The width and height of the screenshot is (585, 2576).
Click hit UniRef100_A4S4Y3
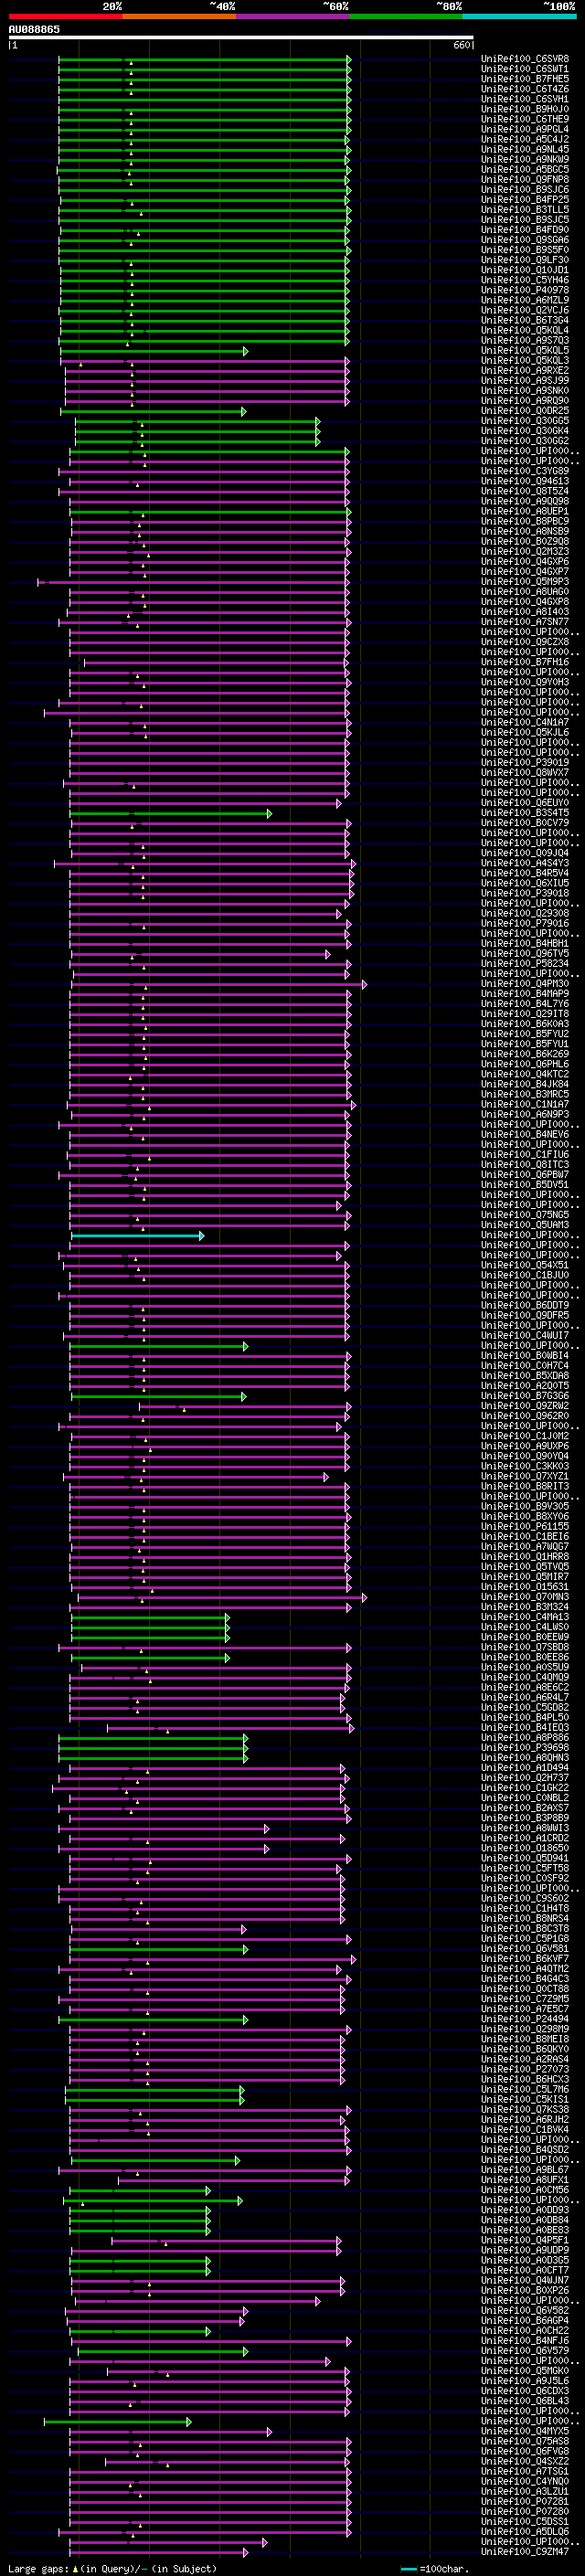tap(525, 863)
